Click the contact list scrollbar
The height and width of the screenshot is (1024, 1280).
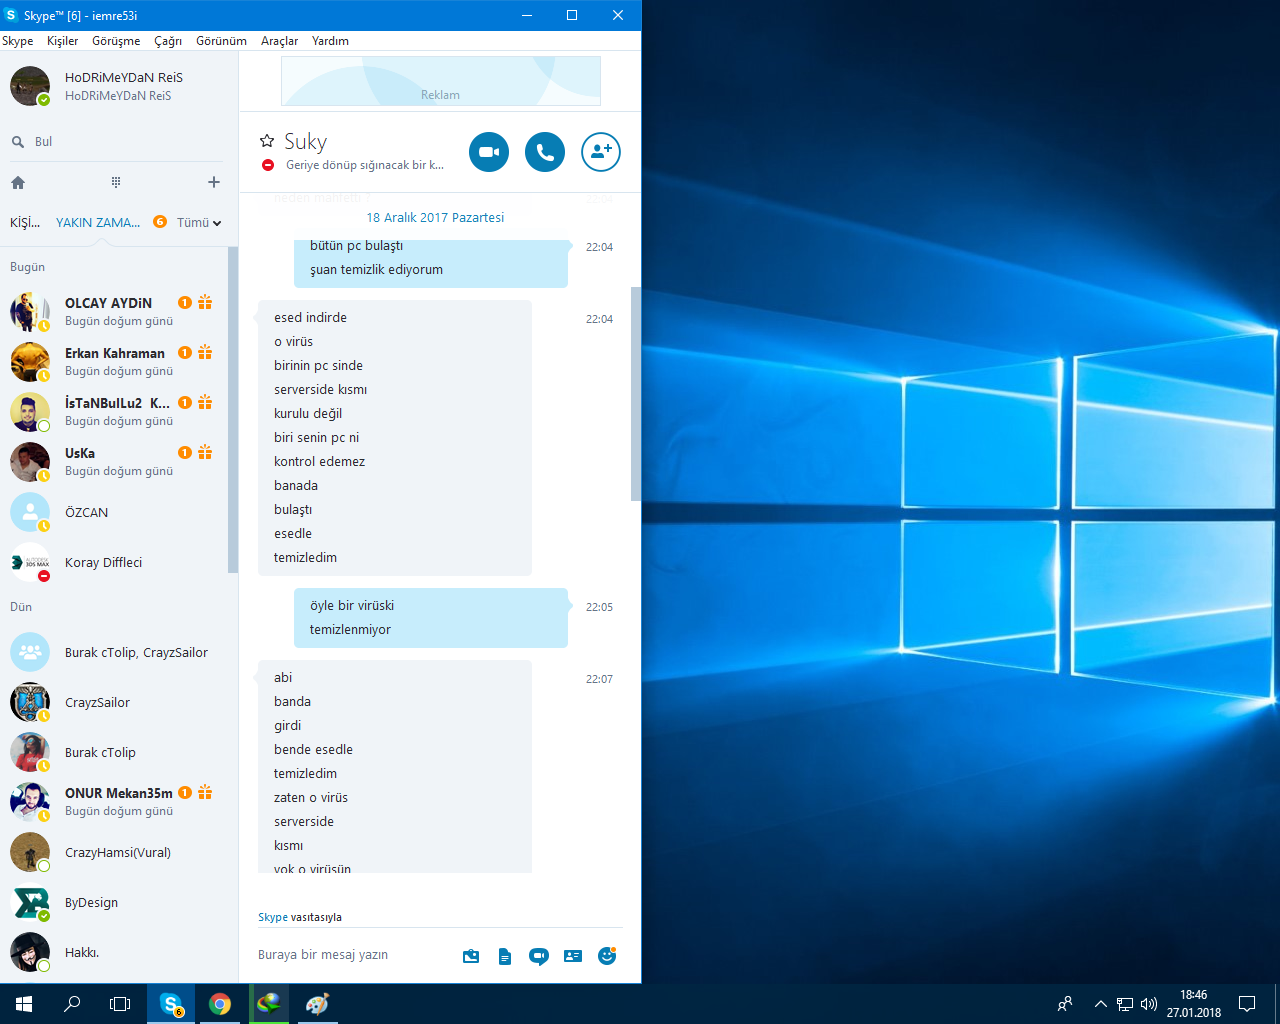click(233, 410)
